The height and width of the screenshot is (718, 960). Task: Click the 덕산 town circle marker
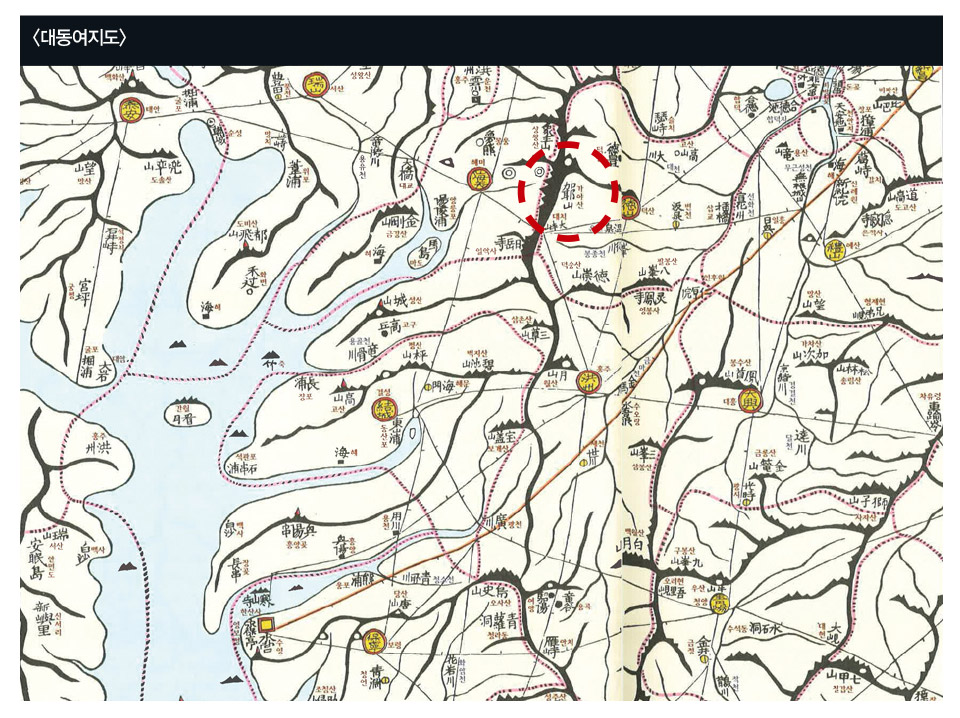[x=630, y=206]
